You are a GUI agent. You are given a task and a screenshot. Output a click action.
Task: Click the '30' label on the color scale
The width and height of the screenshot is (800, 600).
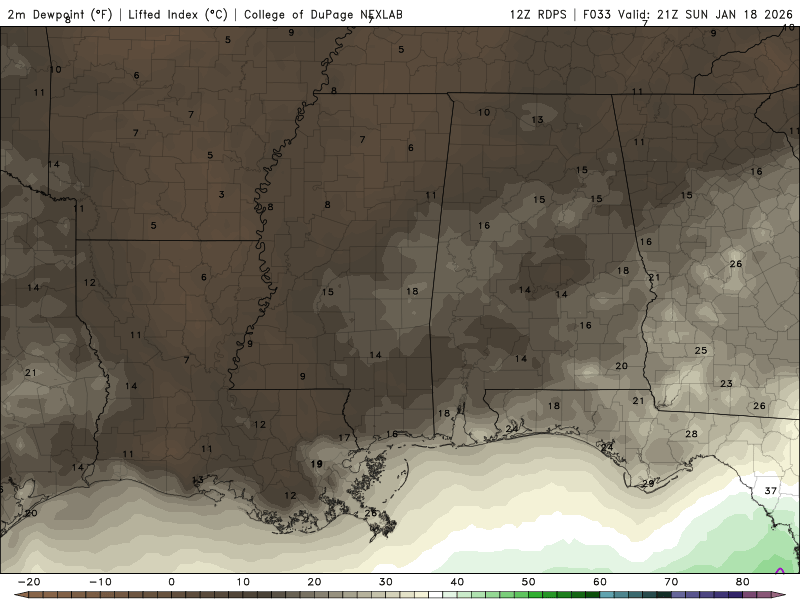pyautogui.click(x=386, y=582)
